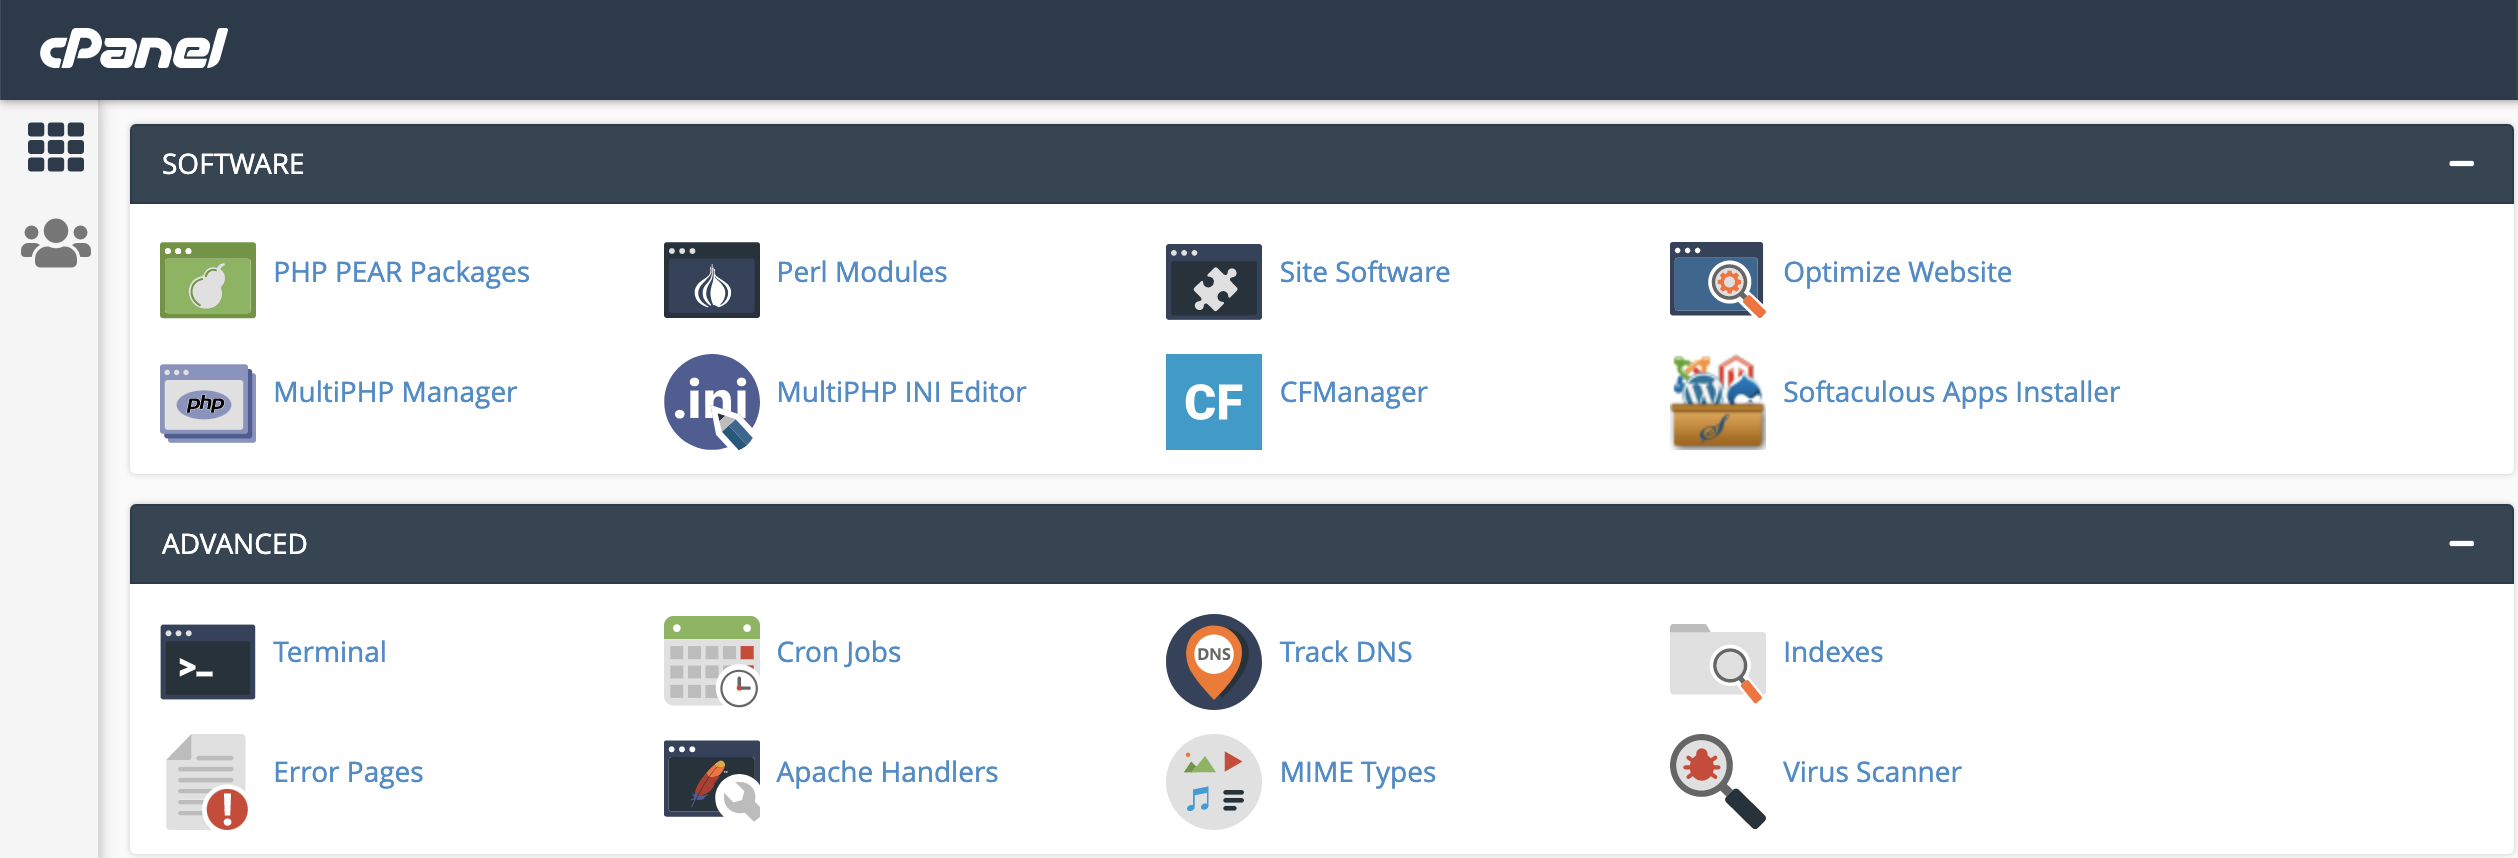Open the Virus Scanner link
This screenshot has height=858, width=2518.
point(1872,772)
